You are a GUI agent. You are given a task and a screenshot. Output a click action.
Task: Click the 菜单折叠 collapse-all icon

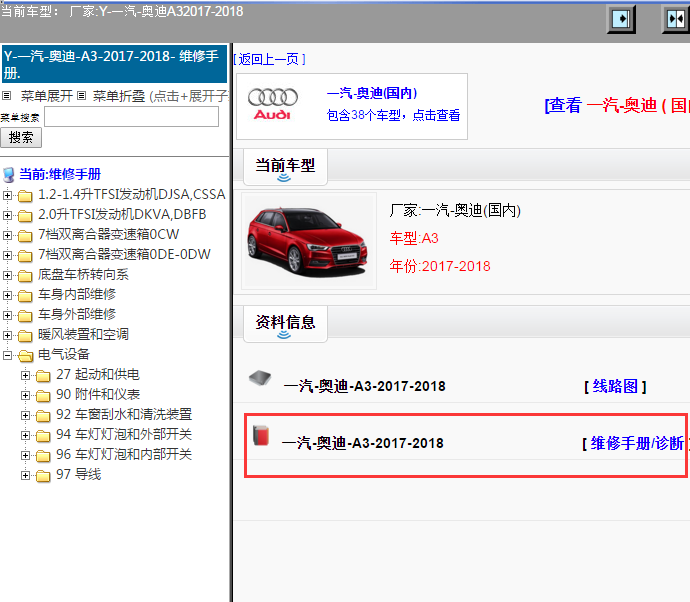coord(81,95)
